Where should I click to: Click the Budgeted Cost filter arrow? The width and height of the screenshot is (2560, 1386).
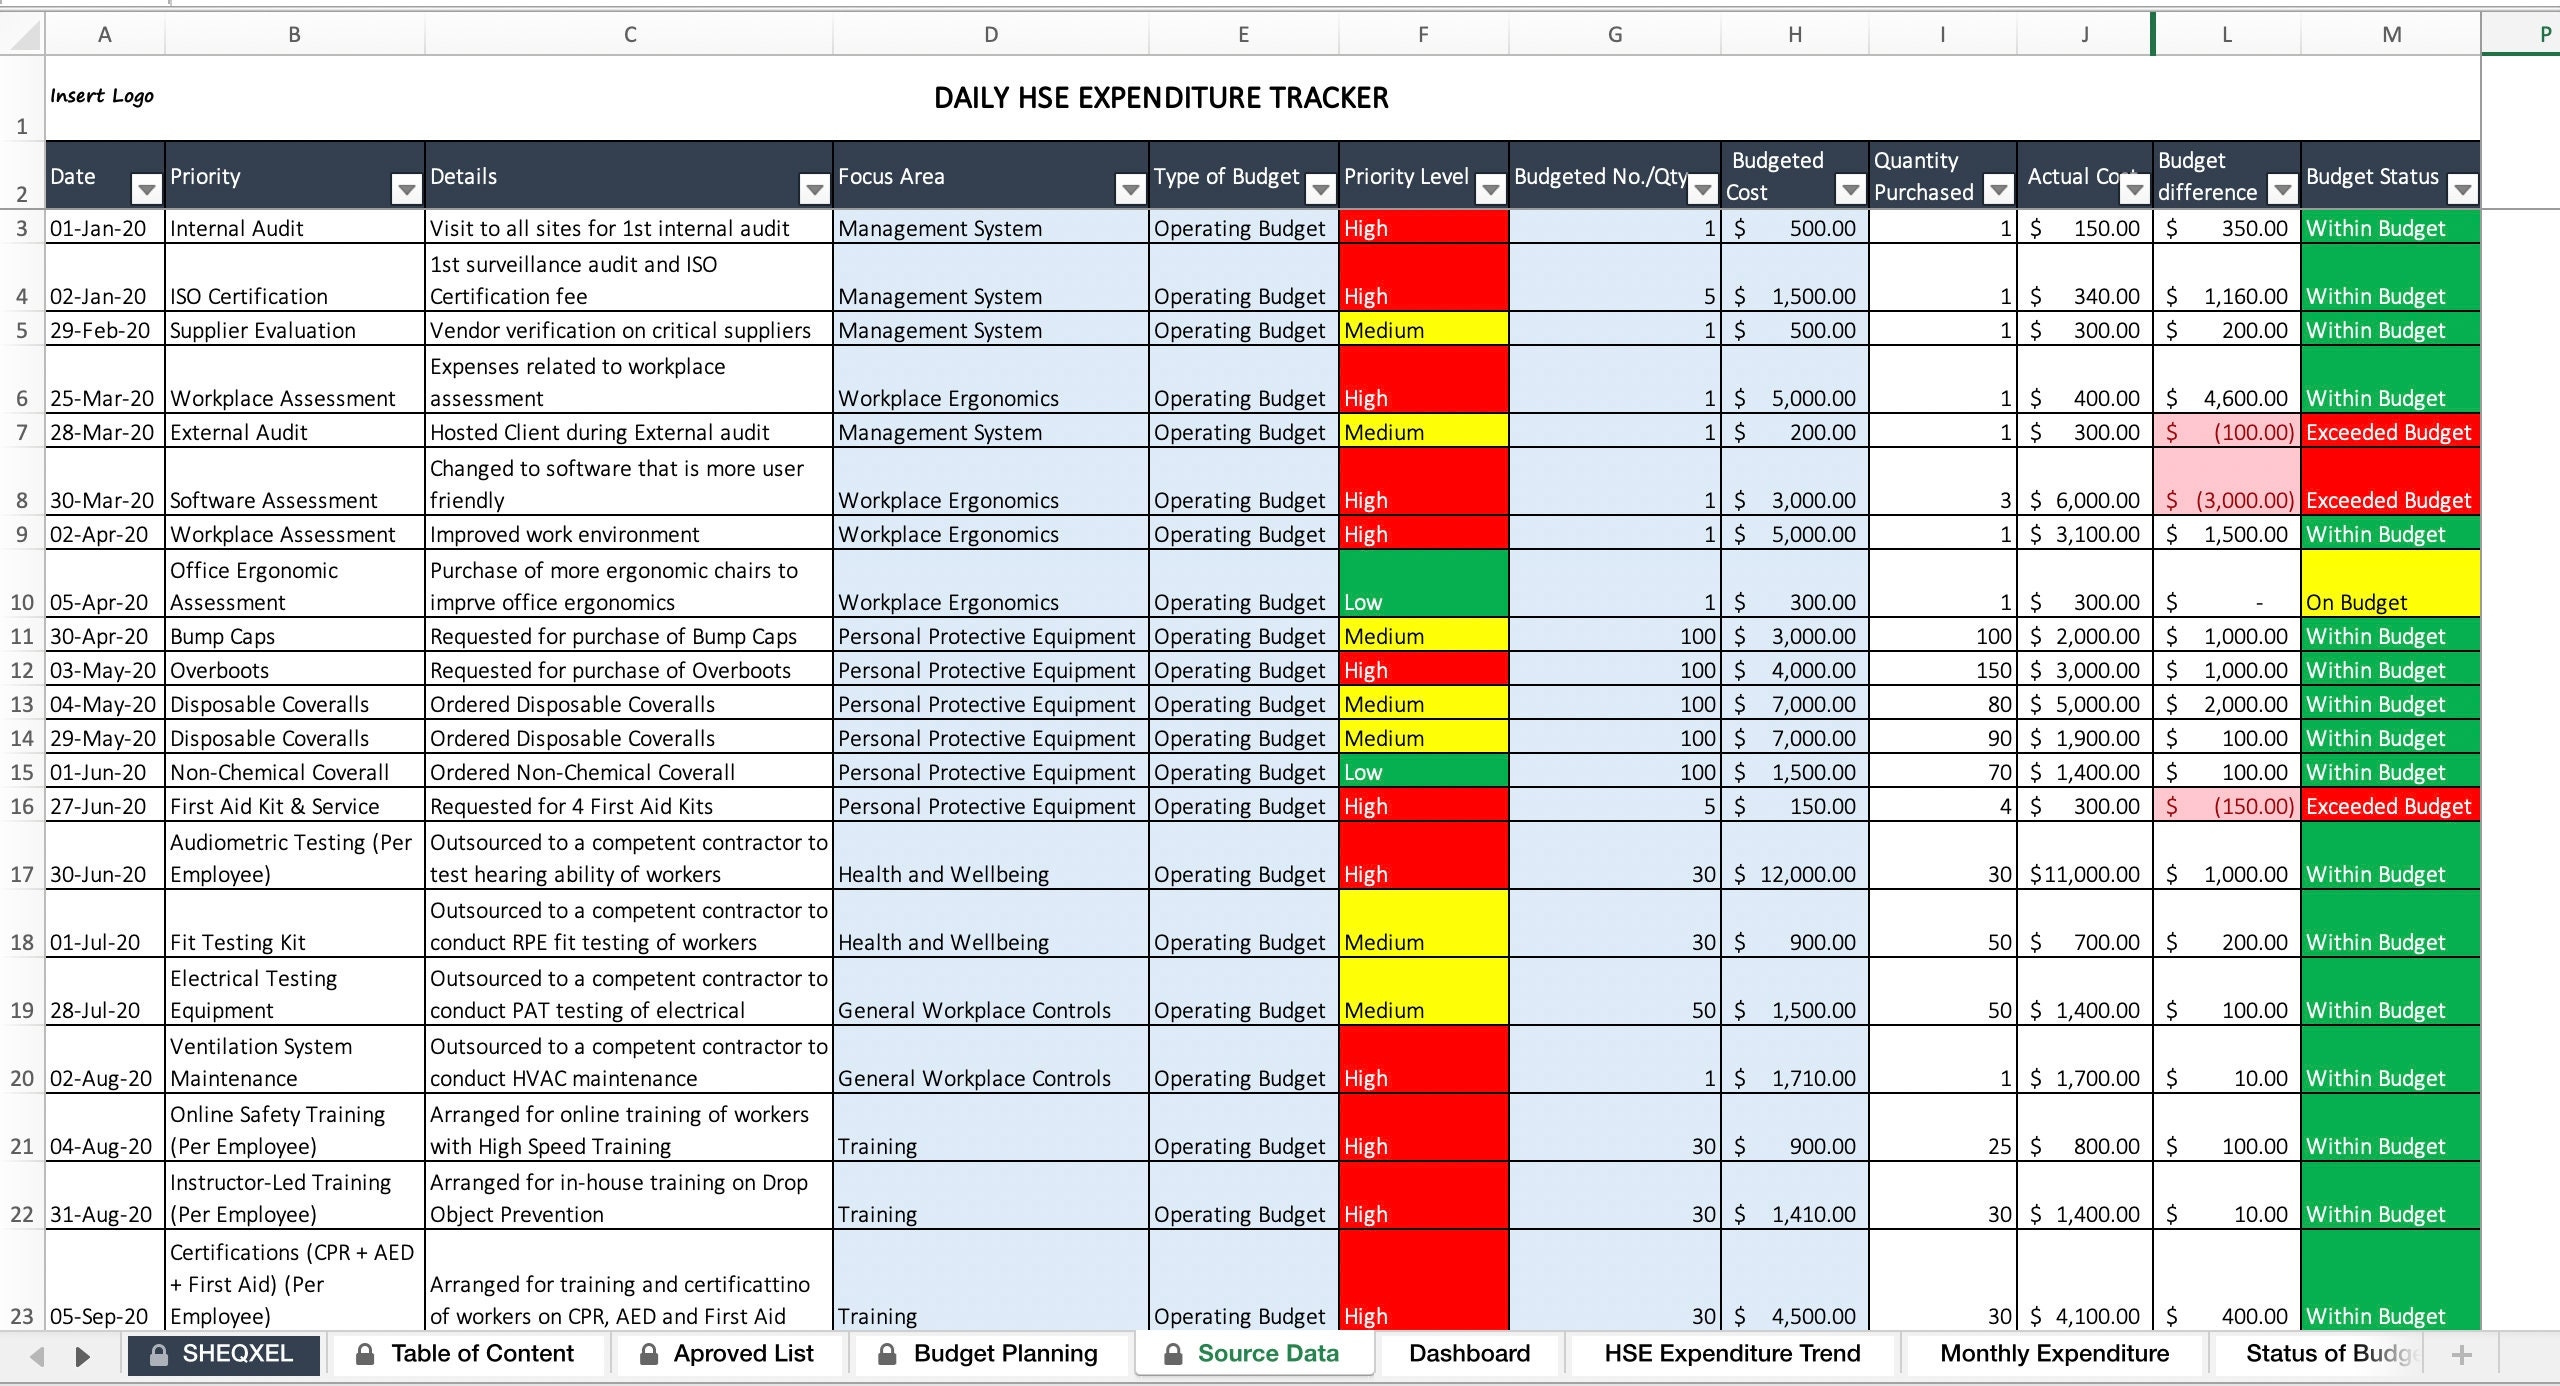pyautogui.click(x=1850, y=189)
